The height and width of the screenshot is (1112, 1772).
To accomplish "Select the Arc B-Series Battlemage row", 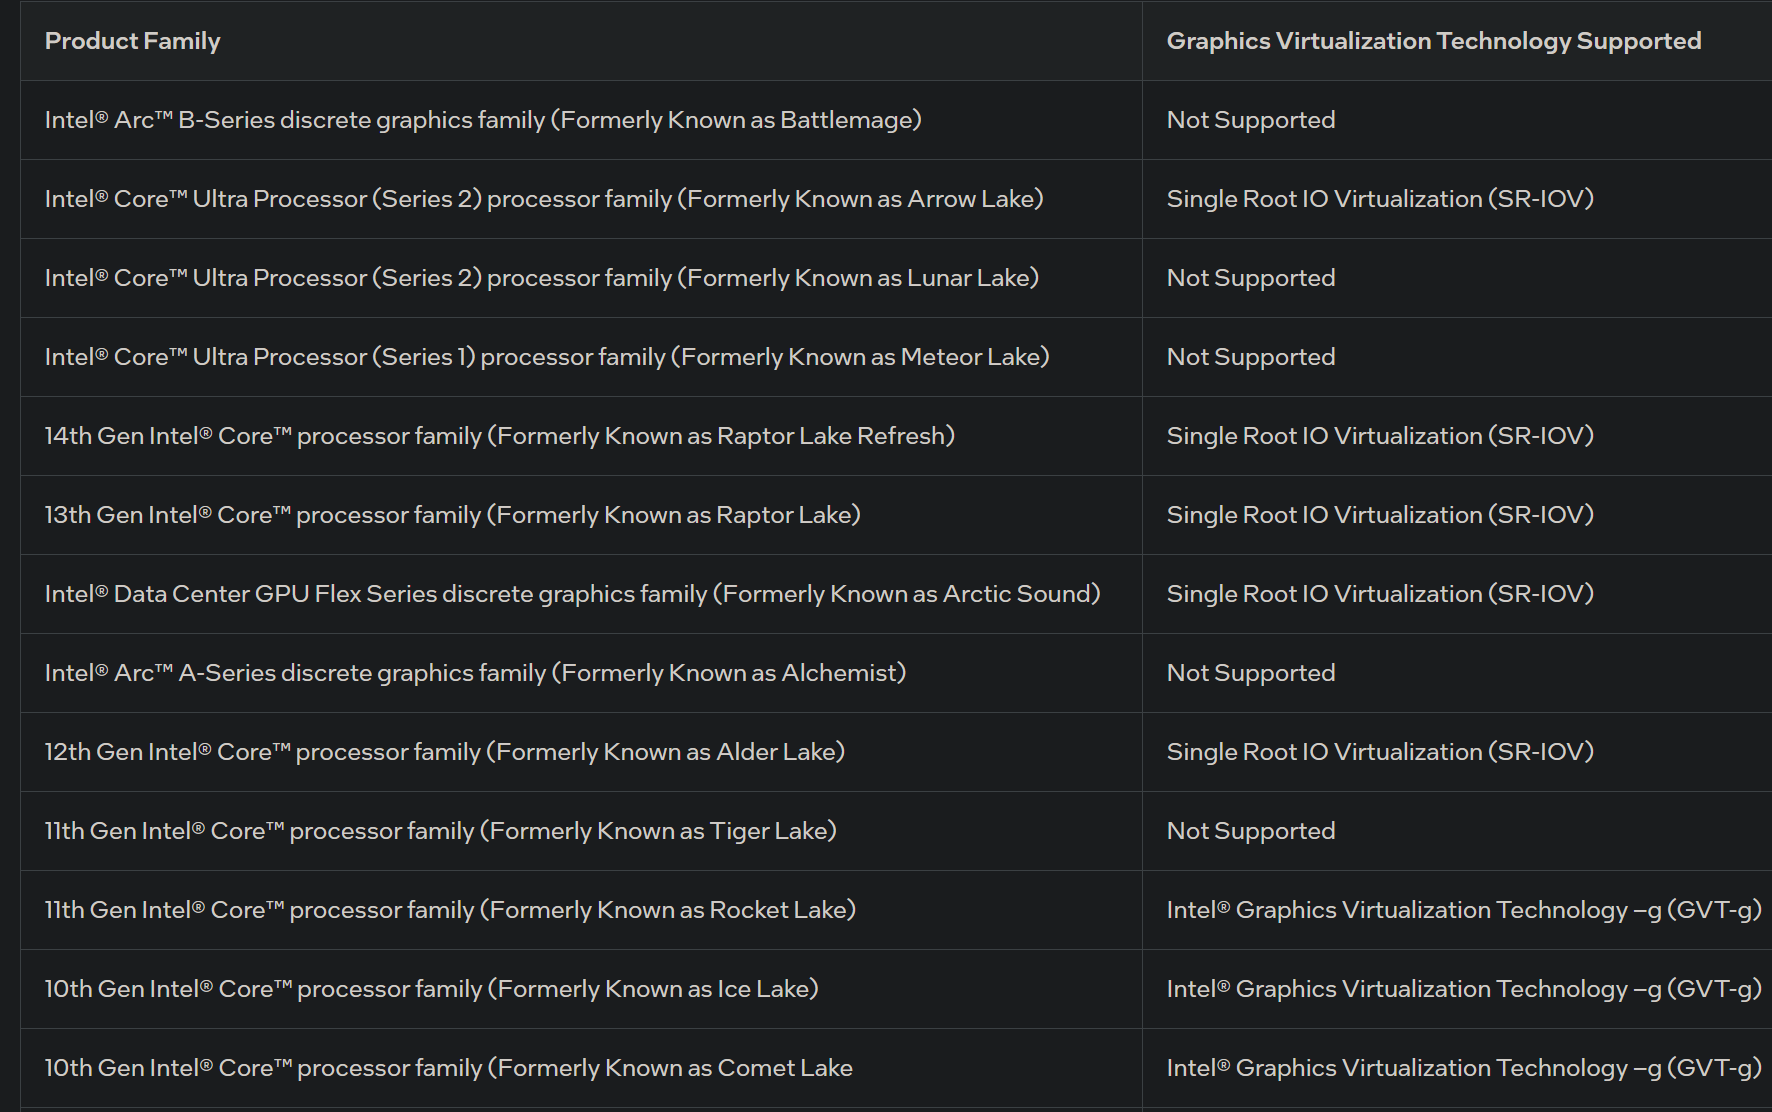I will [896, 120].
